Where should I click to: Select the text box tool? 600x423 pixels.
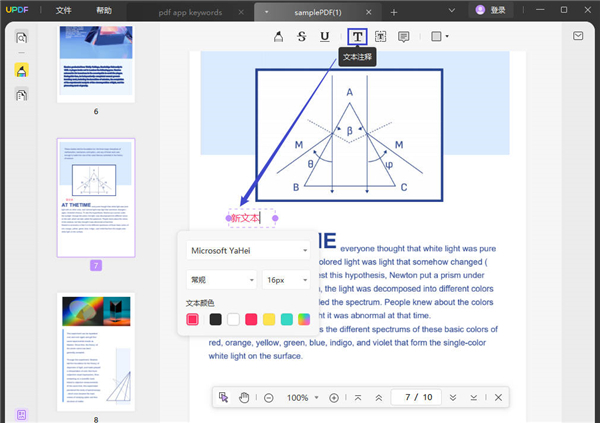381,37
